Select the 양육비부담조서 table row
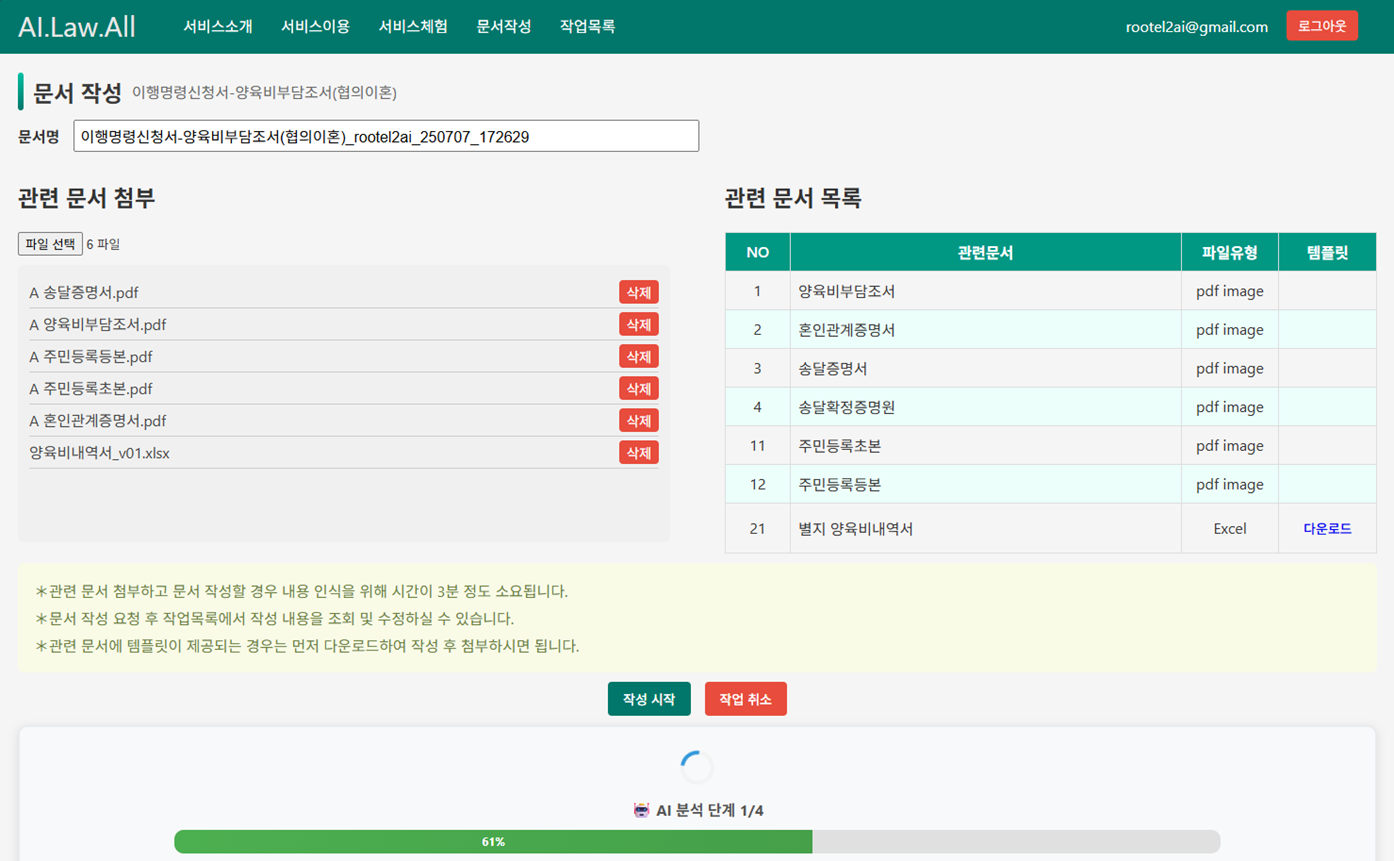The width and height of the screenshot is (1394, 861). (x=1051, y=291)
